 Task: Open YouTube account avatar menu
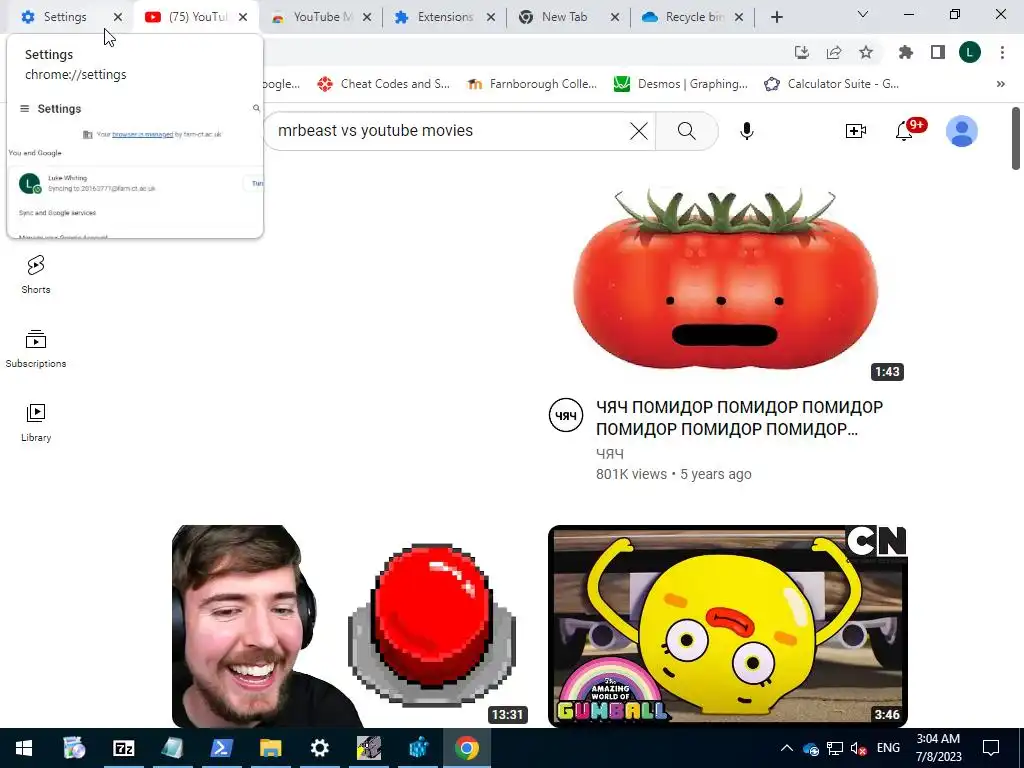point(962,131)
